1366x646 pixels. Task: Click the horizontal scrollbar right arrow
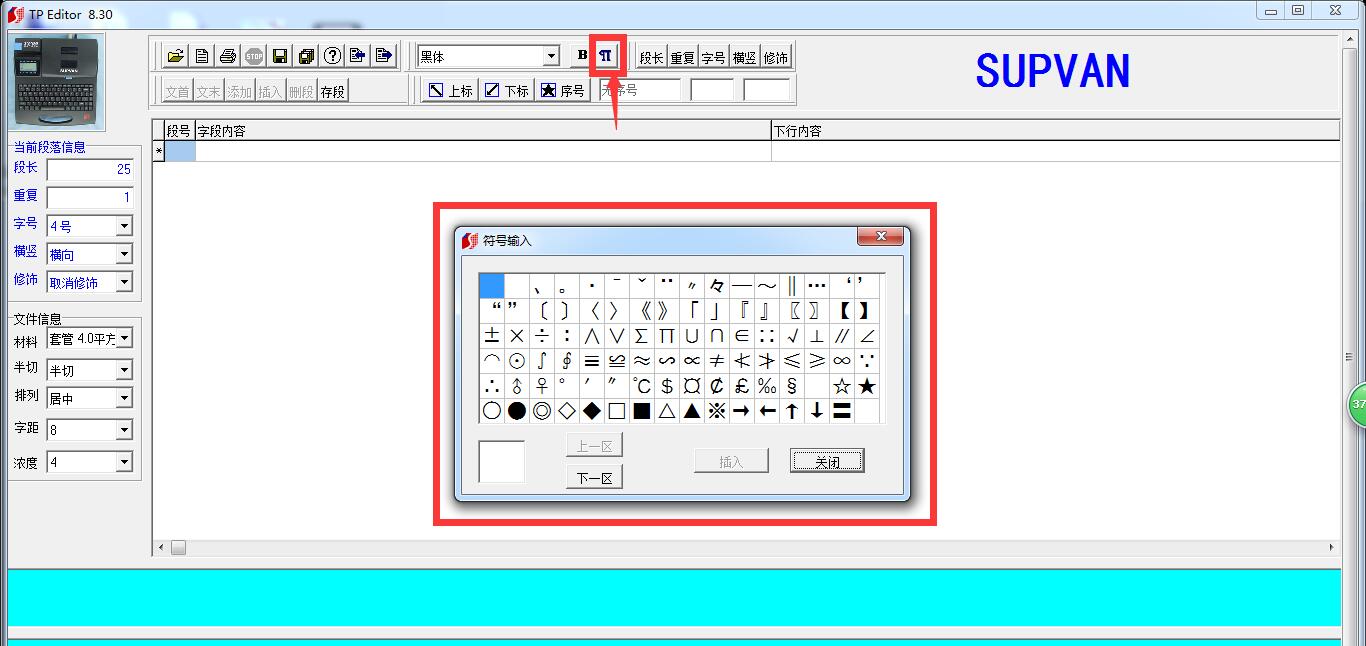tap(1332, 548)
